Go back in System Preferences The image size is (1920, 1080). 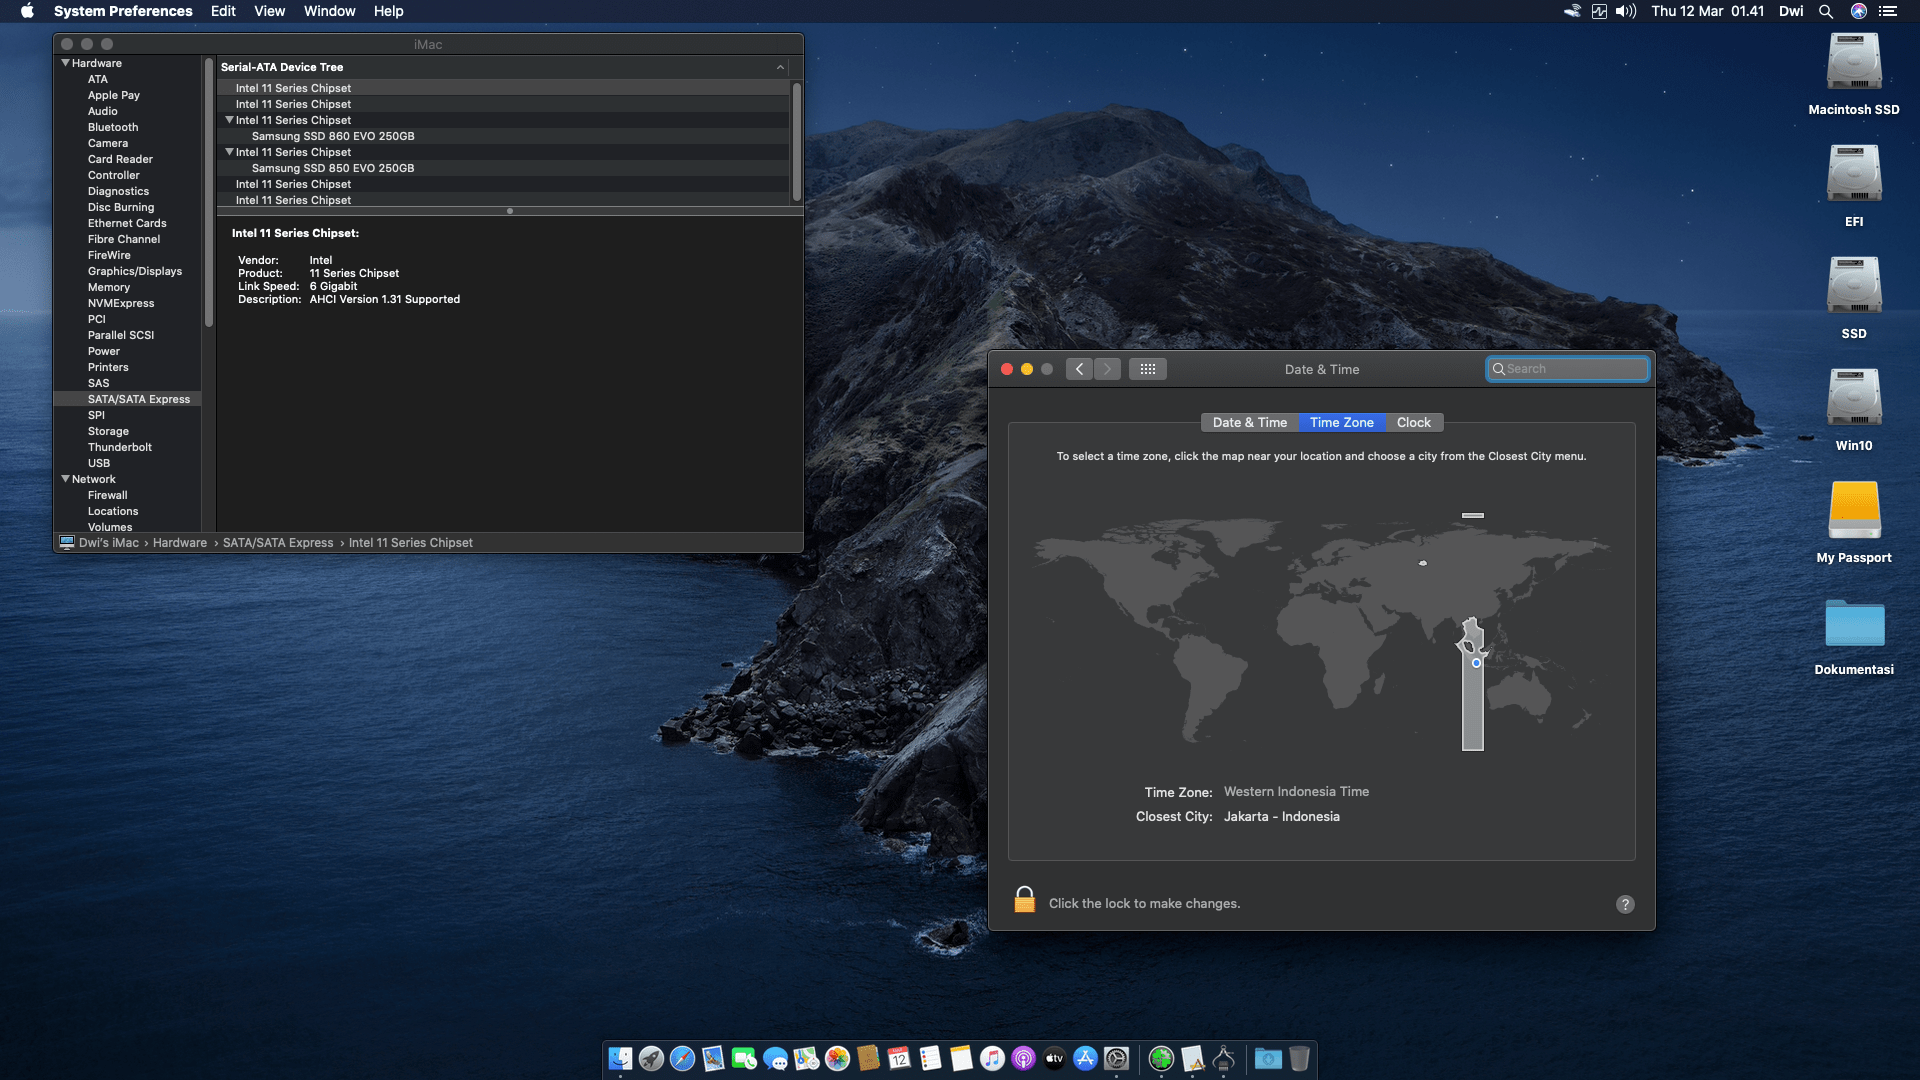pos(1079,369)
